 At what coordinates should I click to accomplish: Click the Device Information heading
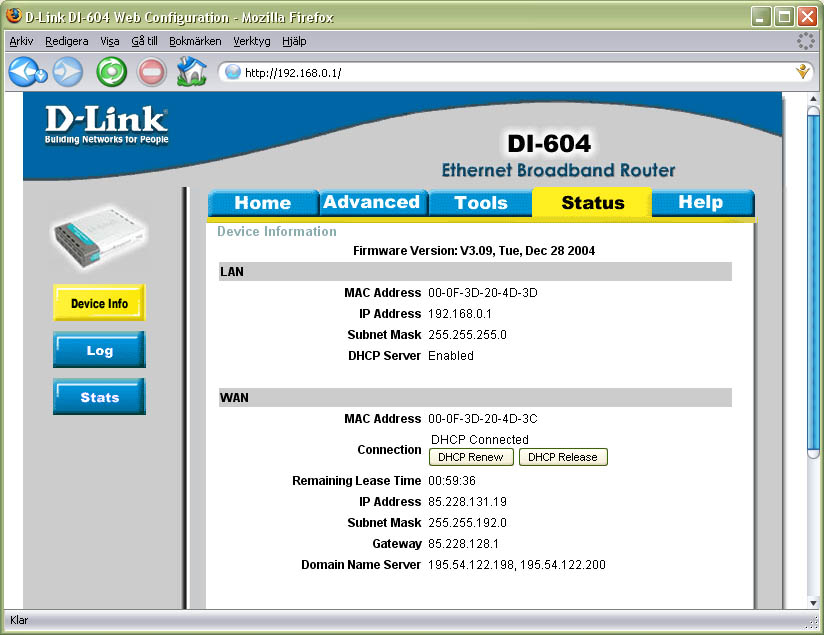[x=277, y=231]
